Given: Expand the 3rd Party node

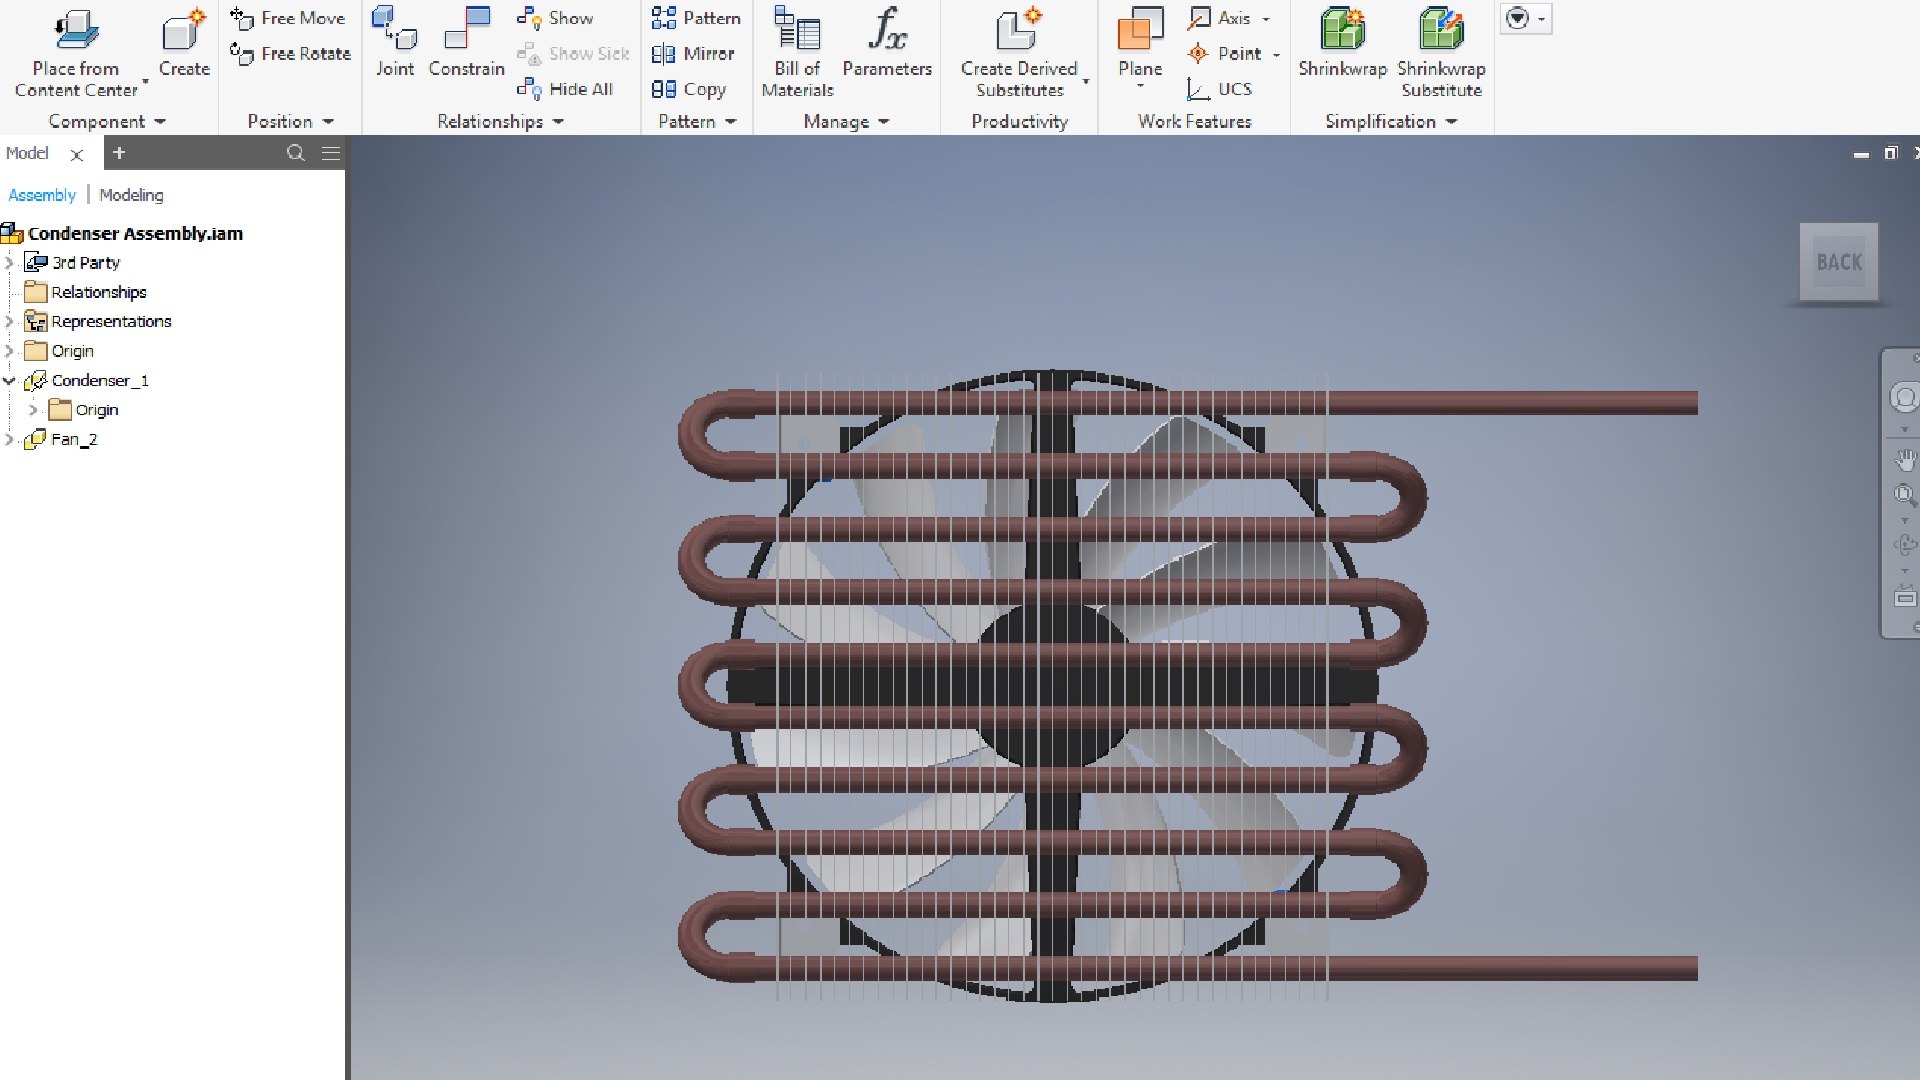Looking at the screenshot, I should click(x=10, y=262).
